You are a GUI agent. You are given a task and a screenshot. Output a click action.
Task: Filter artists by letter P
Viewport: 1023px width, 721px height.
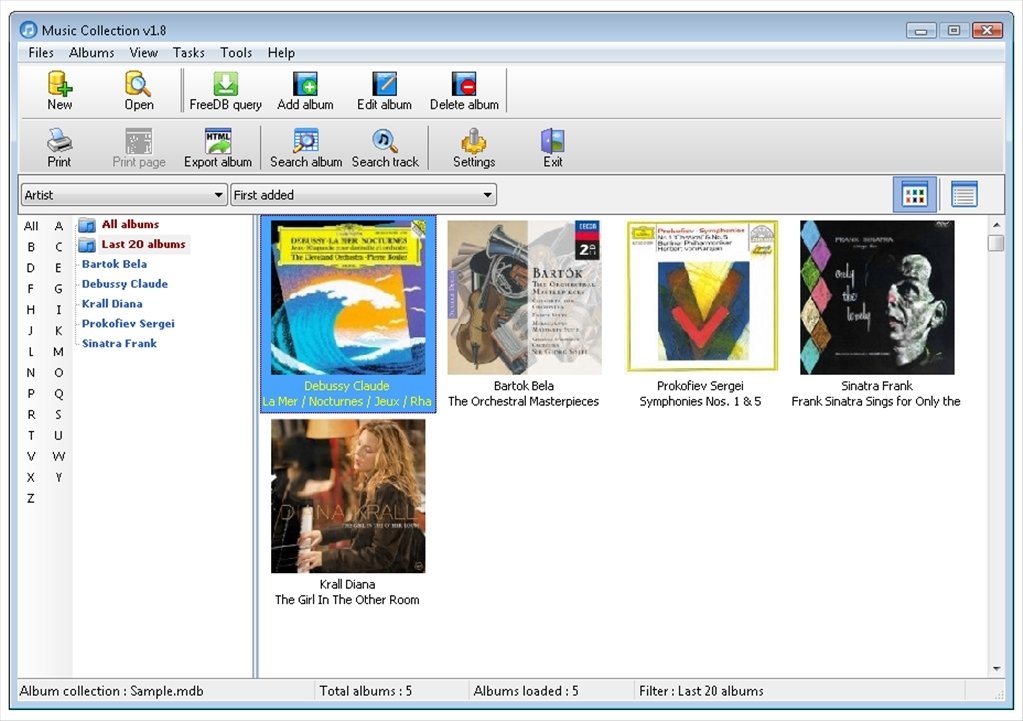[31, 393]
